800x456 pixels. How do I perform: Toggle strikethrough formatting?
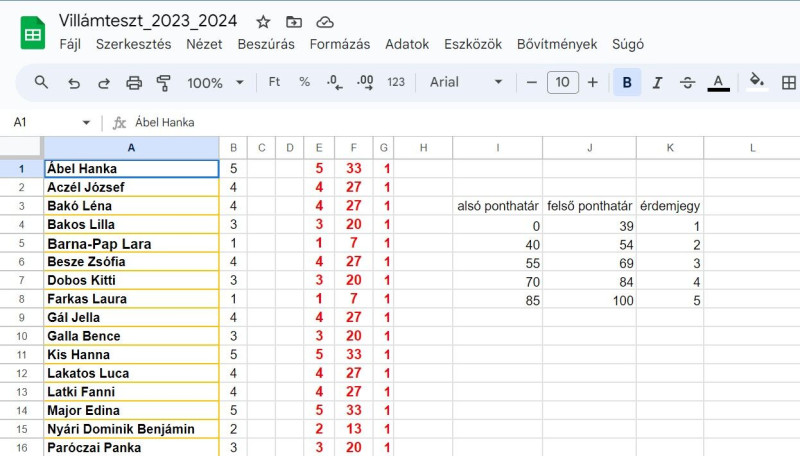click(687, 83)
